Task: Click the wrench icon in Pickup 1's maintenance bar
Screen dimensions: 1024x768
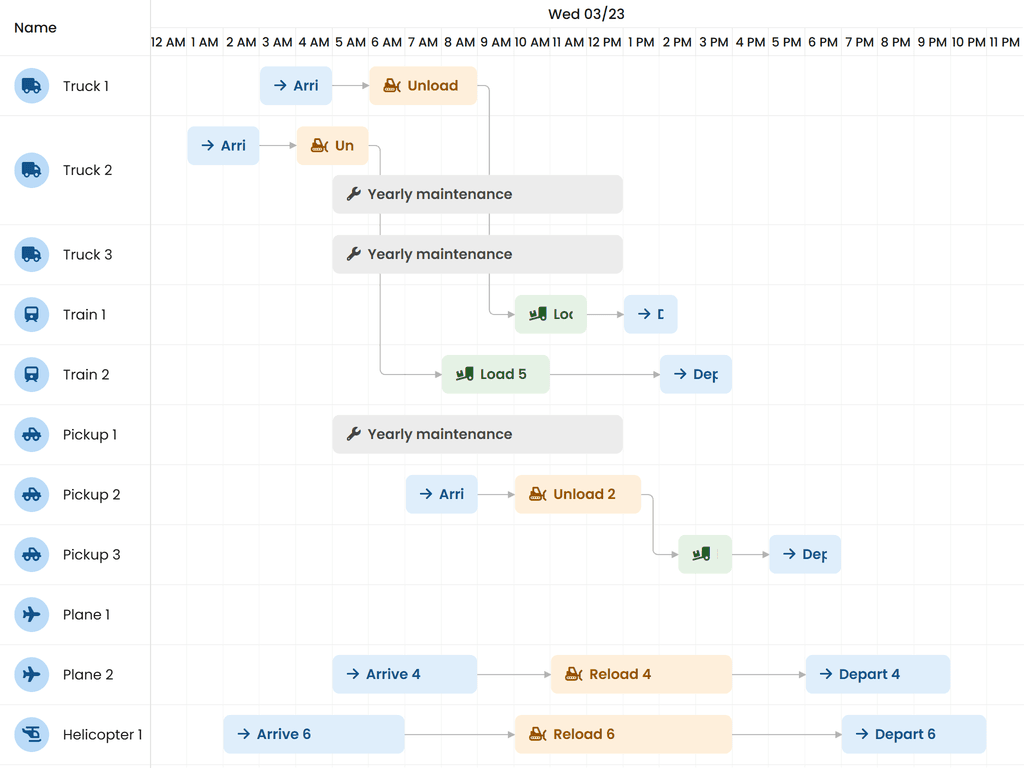Action: (354, 434)
